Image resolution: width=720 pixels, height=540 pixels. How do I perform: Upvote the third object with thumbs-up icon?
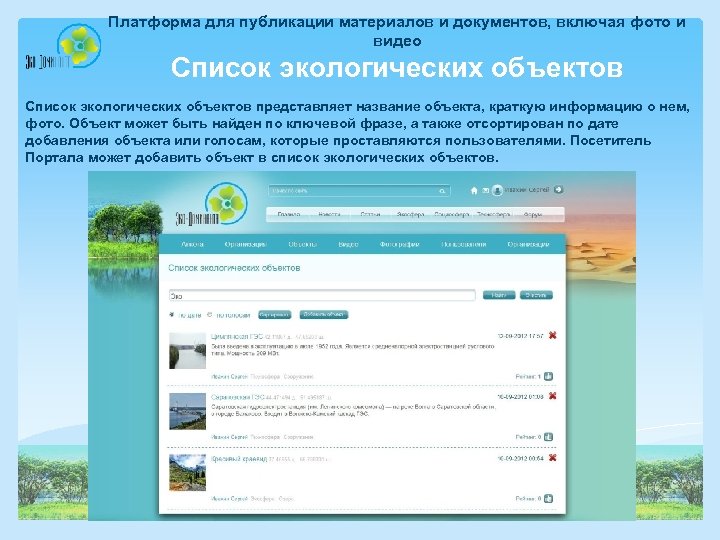548,498
